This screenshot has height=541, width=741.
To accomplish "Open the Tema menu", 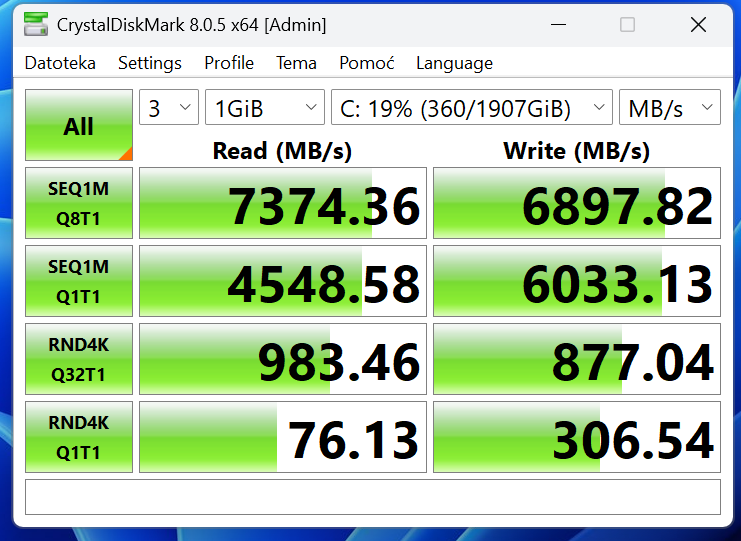I will pyautogui.click(x=296, y=63).
